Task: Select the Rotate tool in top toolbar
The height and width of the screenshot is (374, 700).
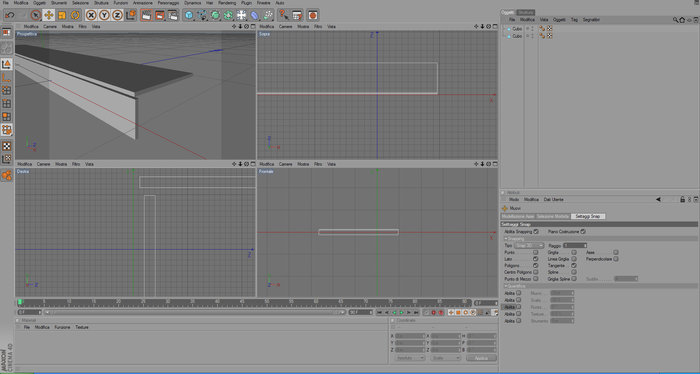Action: (x=75, y=15)
